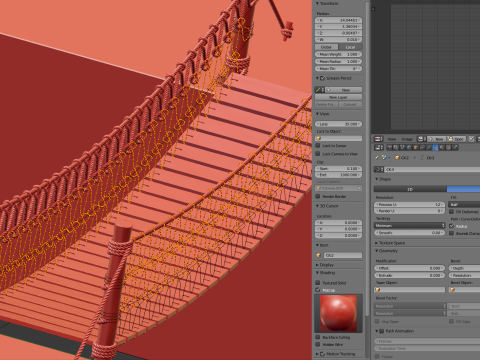Collapse the Transform panel

(318, 3)
